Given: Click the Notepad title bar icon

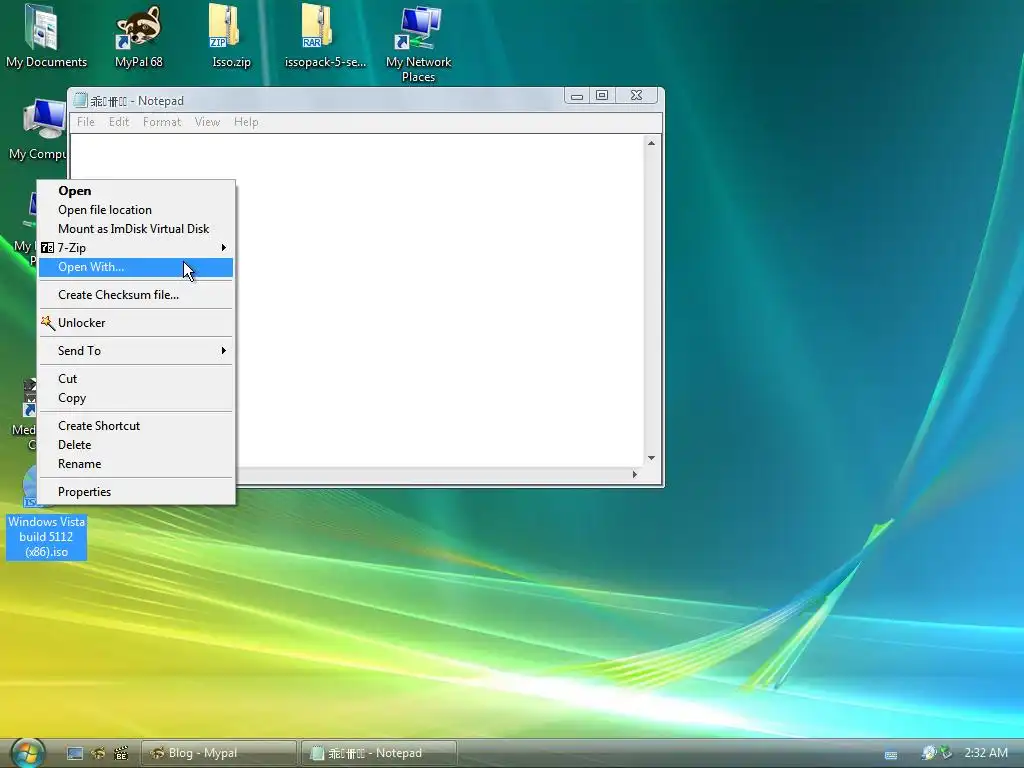Looking at the screenshot, I should (x=80, y=101).
